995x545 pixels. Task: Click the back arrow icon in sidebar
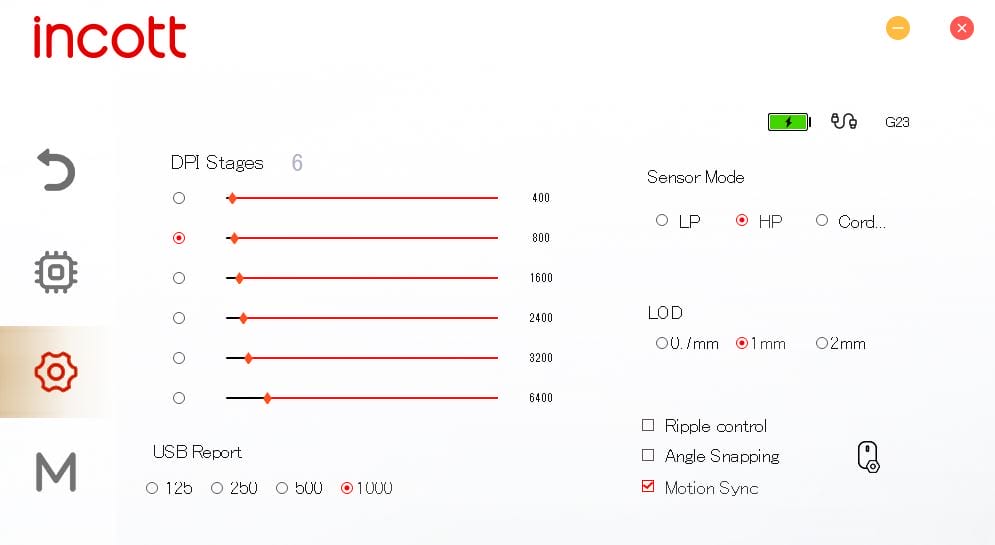coord(56,170)
